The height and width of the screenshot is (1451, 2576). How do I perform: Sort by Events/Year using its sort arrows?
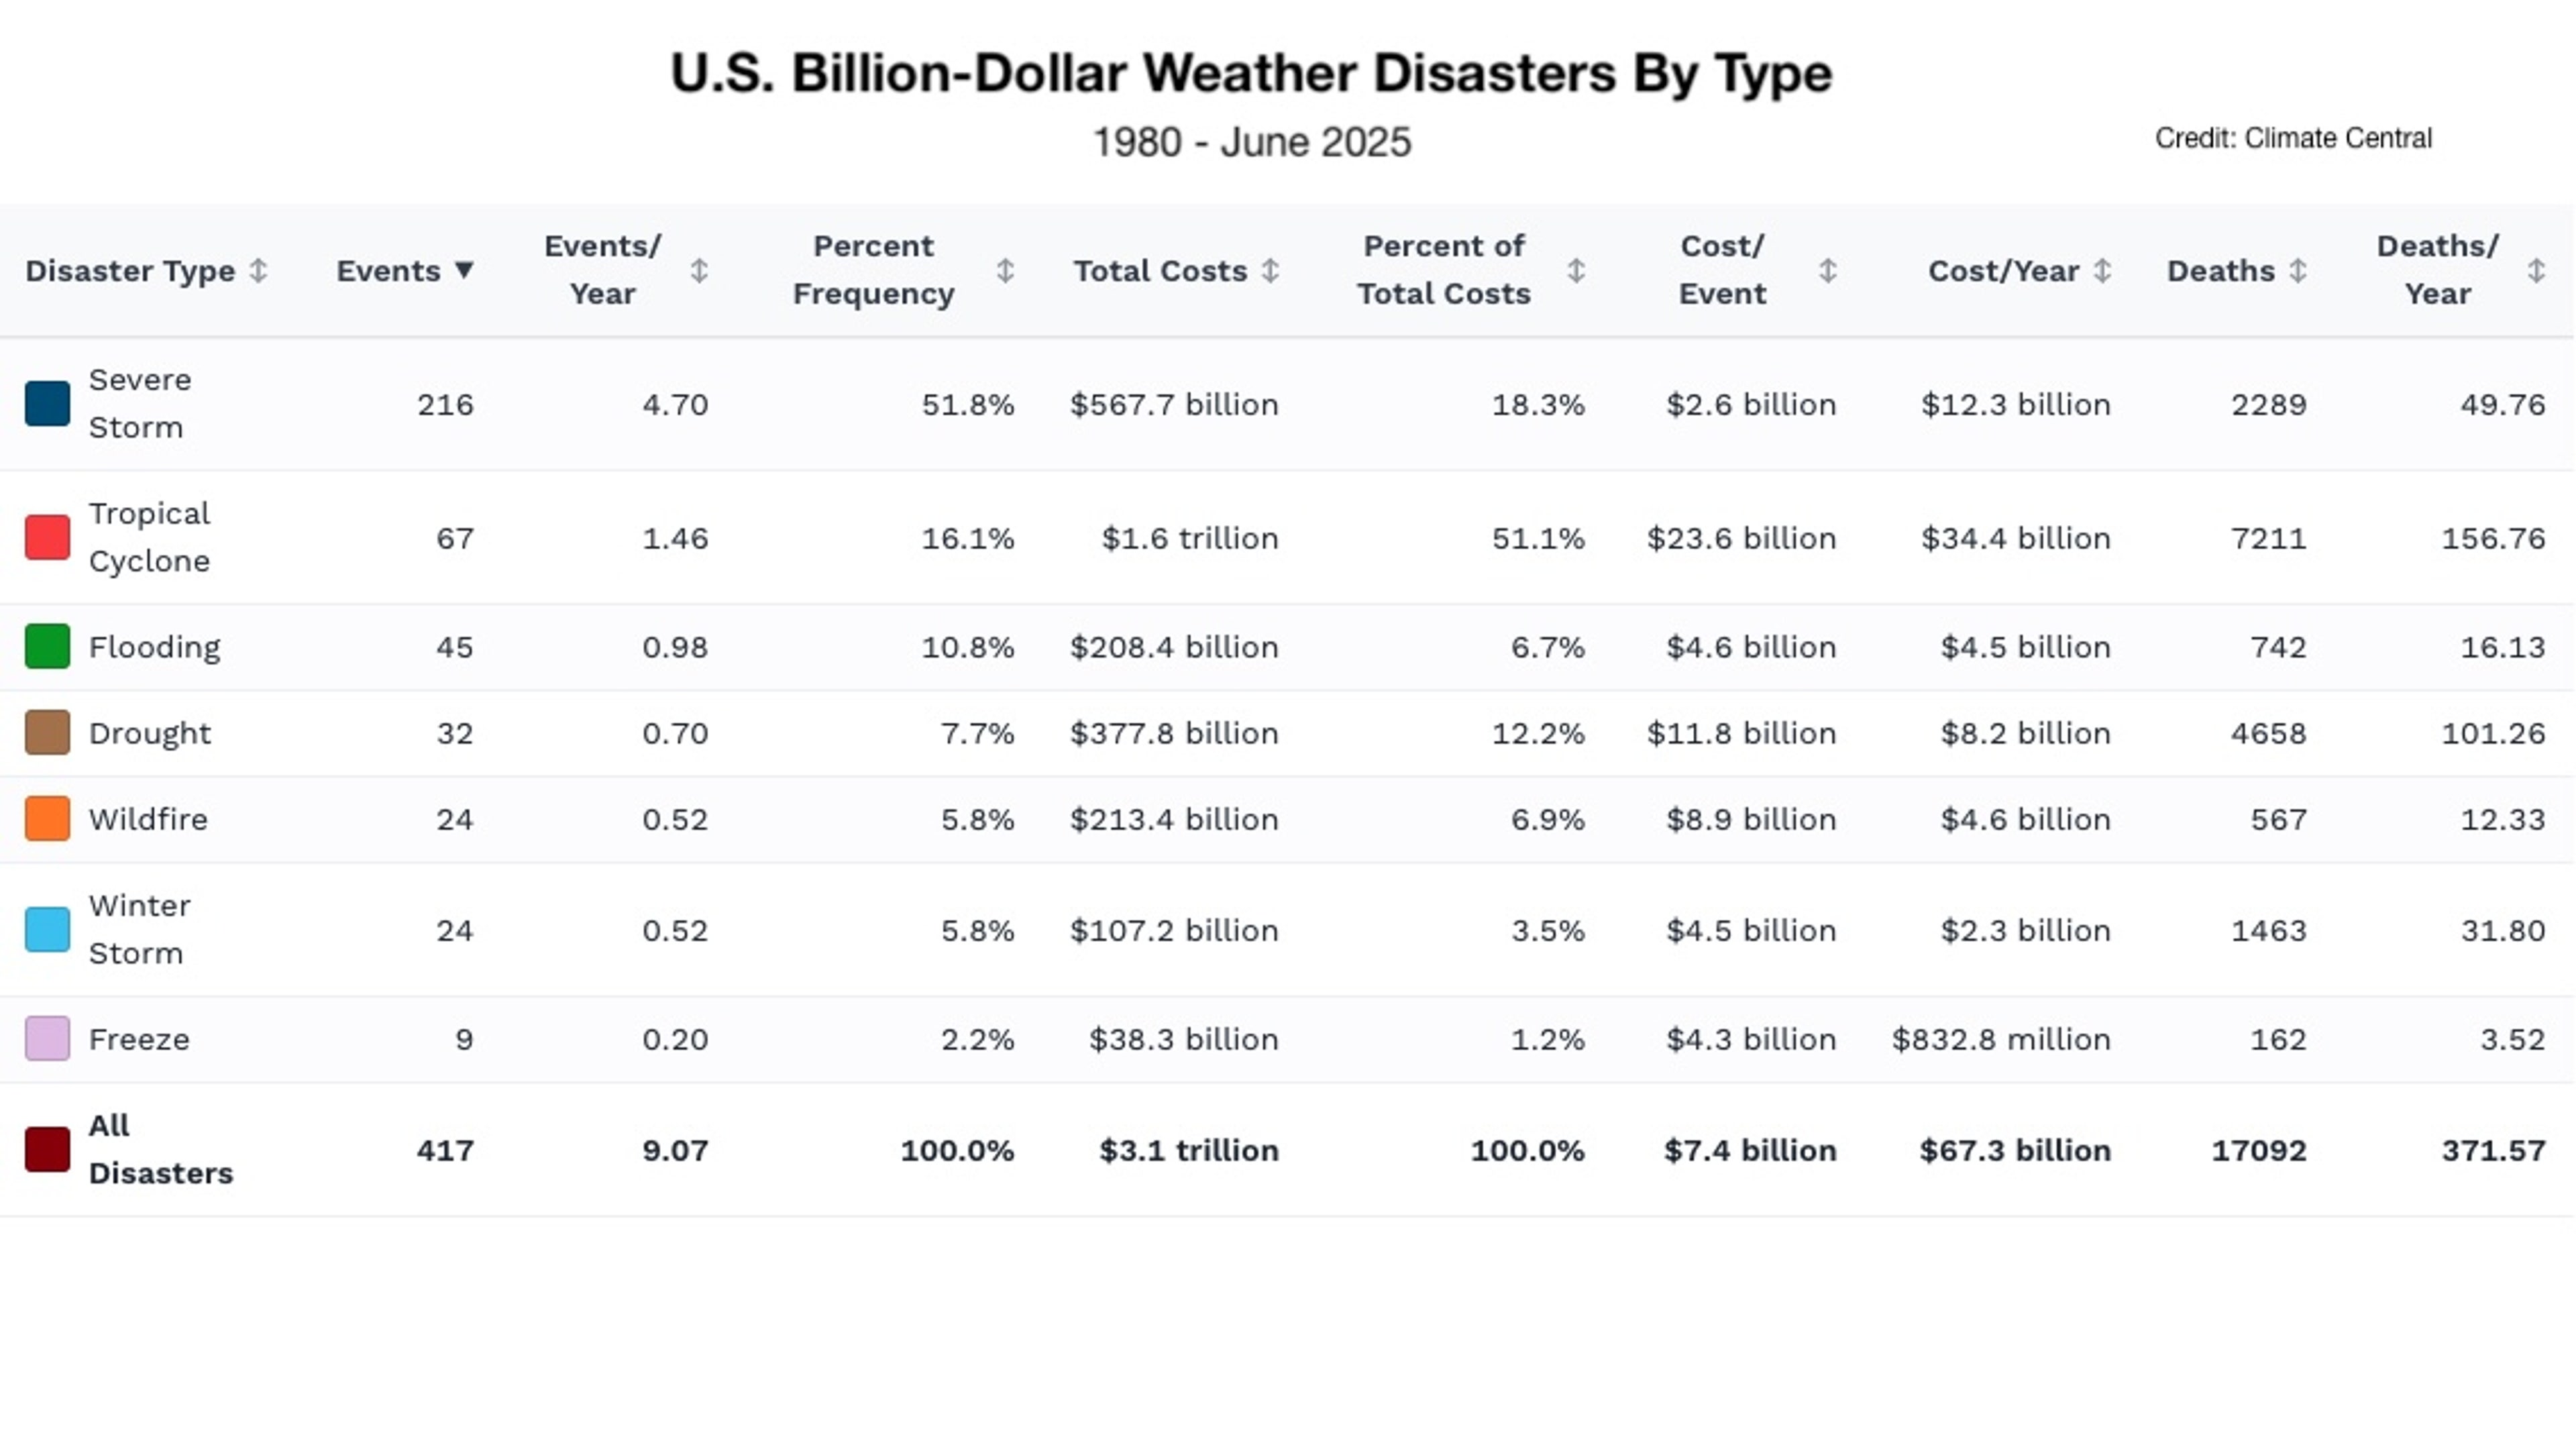point(700,270)
